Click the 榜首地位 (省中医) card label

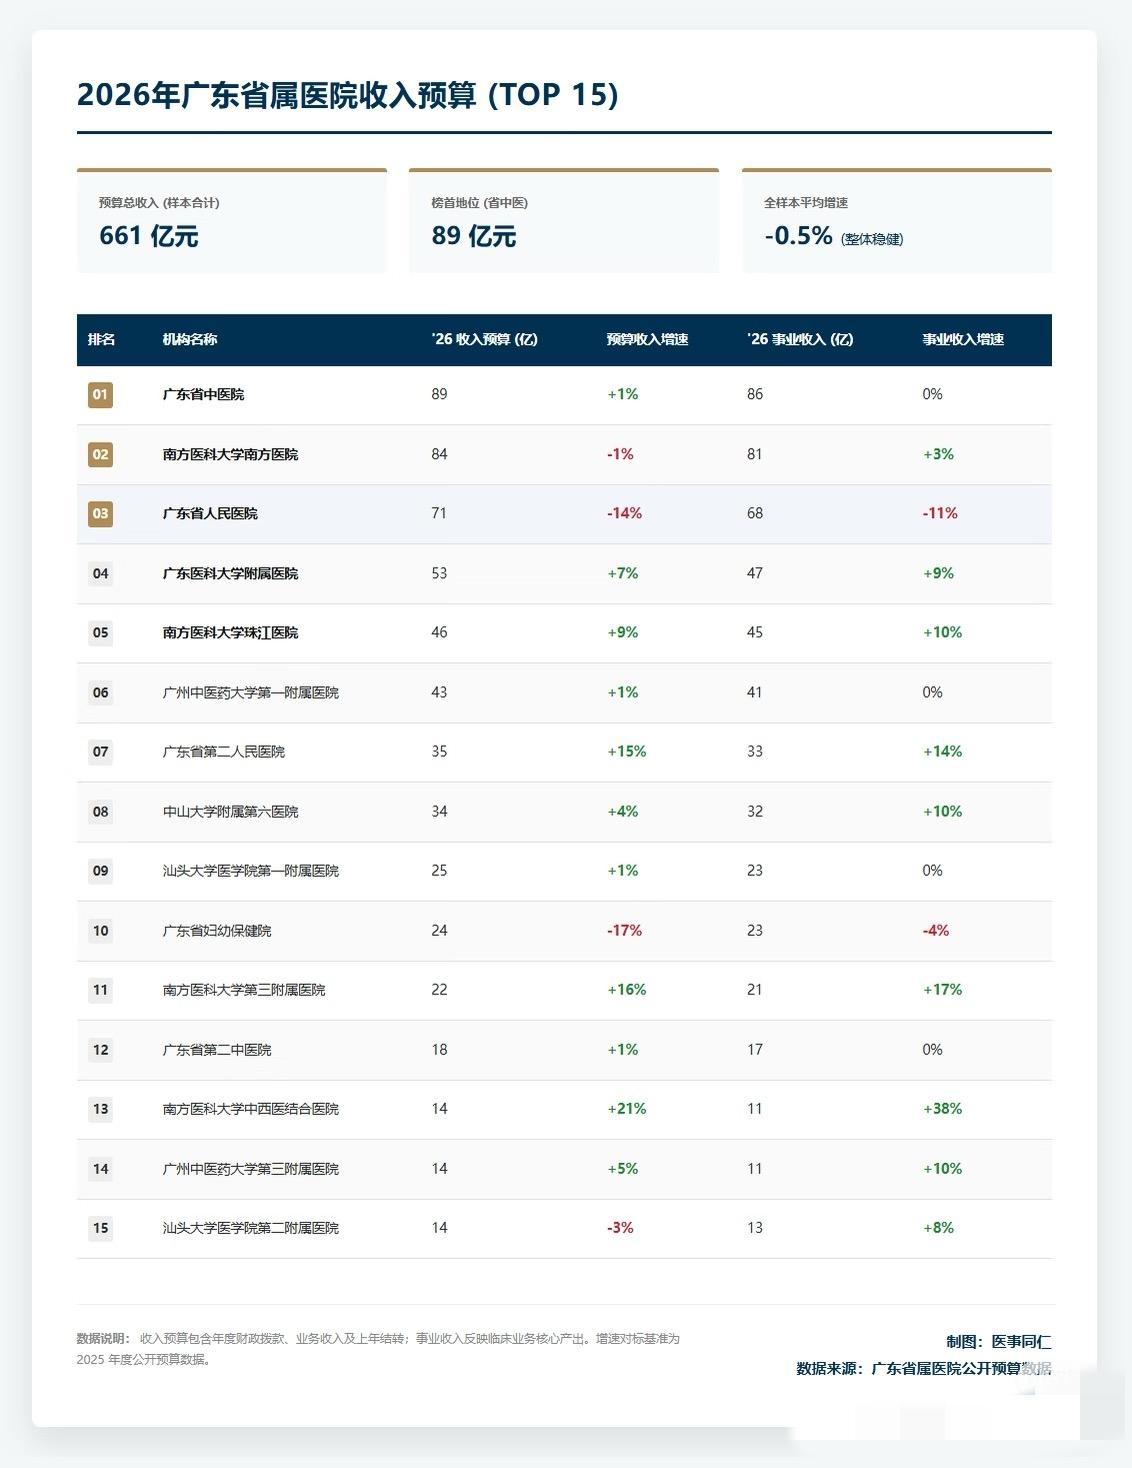(x=480, y=203)
